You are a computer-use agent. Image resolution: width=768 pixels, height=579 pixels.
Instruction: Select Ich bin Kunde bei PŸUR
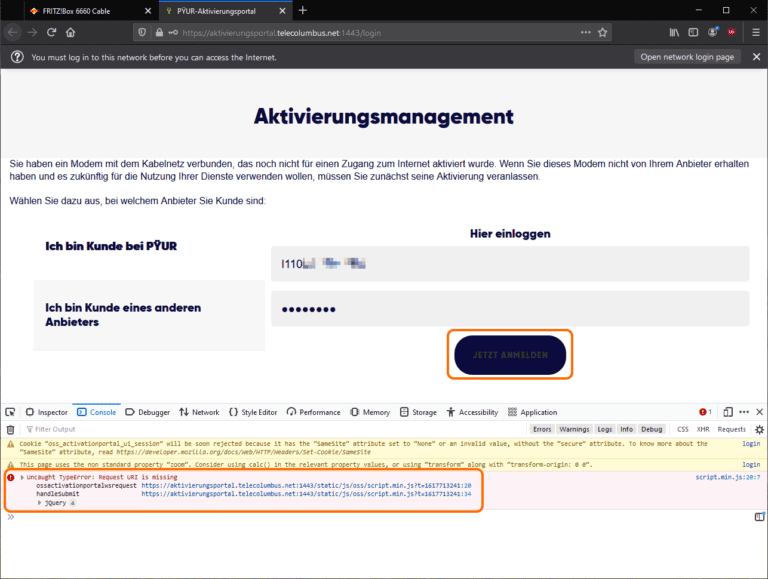point(111,246)
